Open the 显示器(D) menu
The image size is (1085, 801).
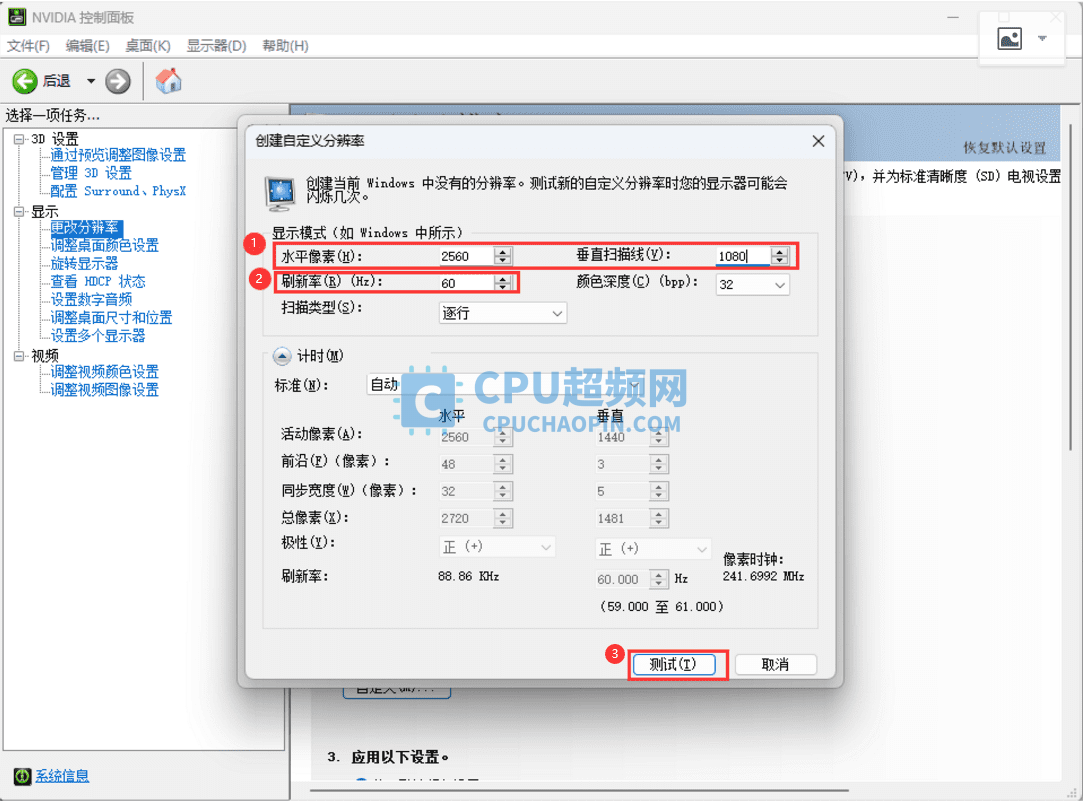216,46
